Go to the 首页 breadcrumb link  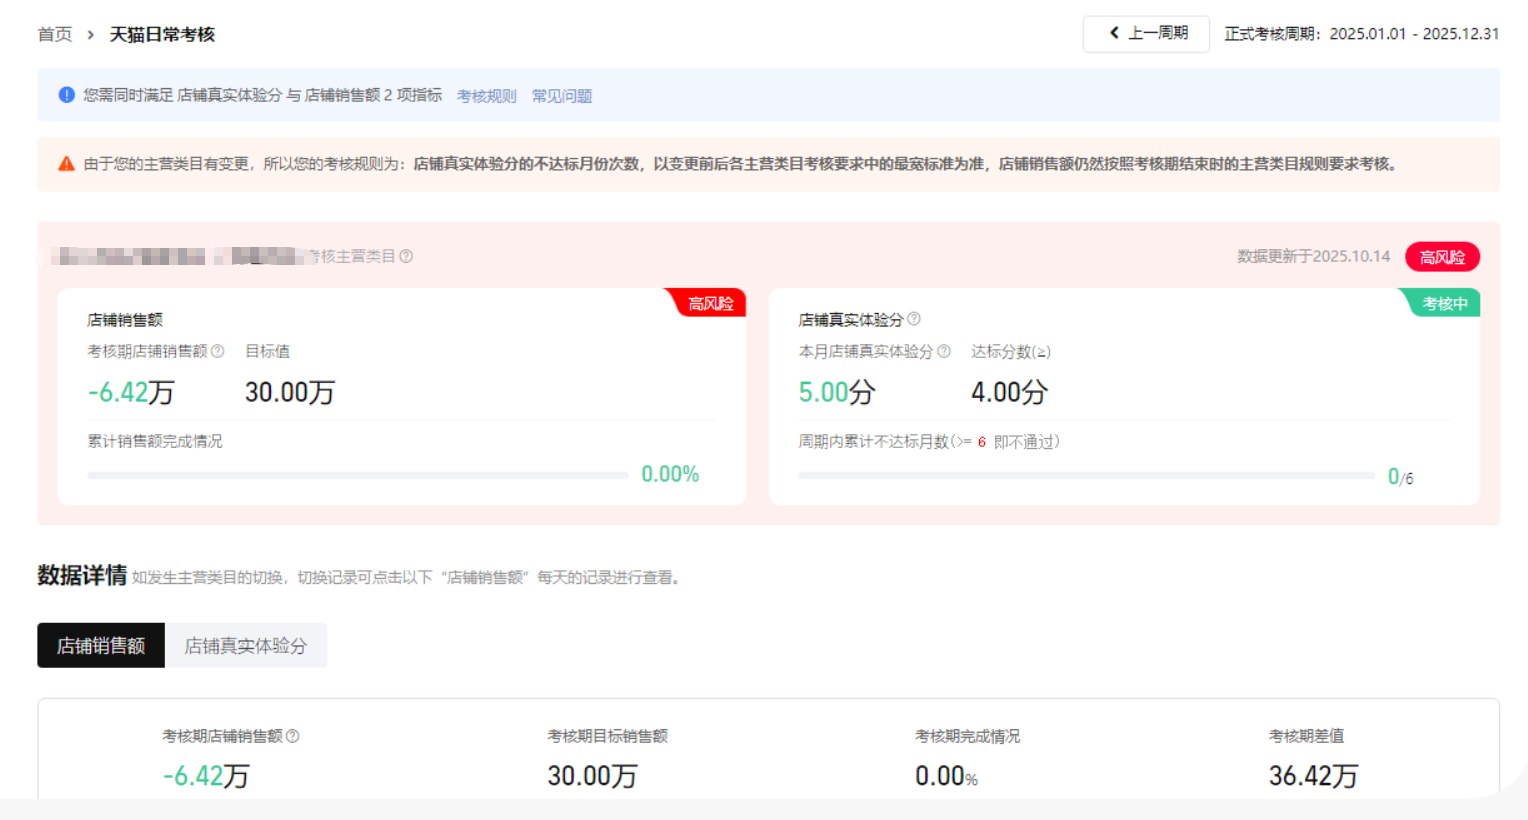coord(55,35)
